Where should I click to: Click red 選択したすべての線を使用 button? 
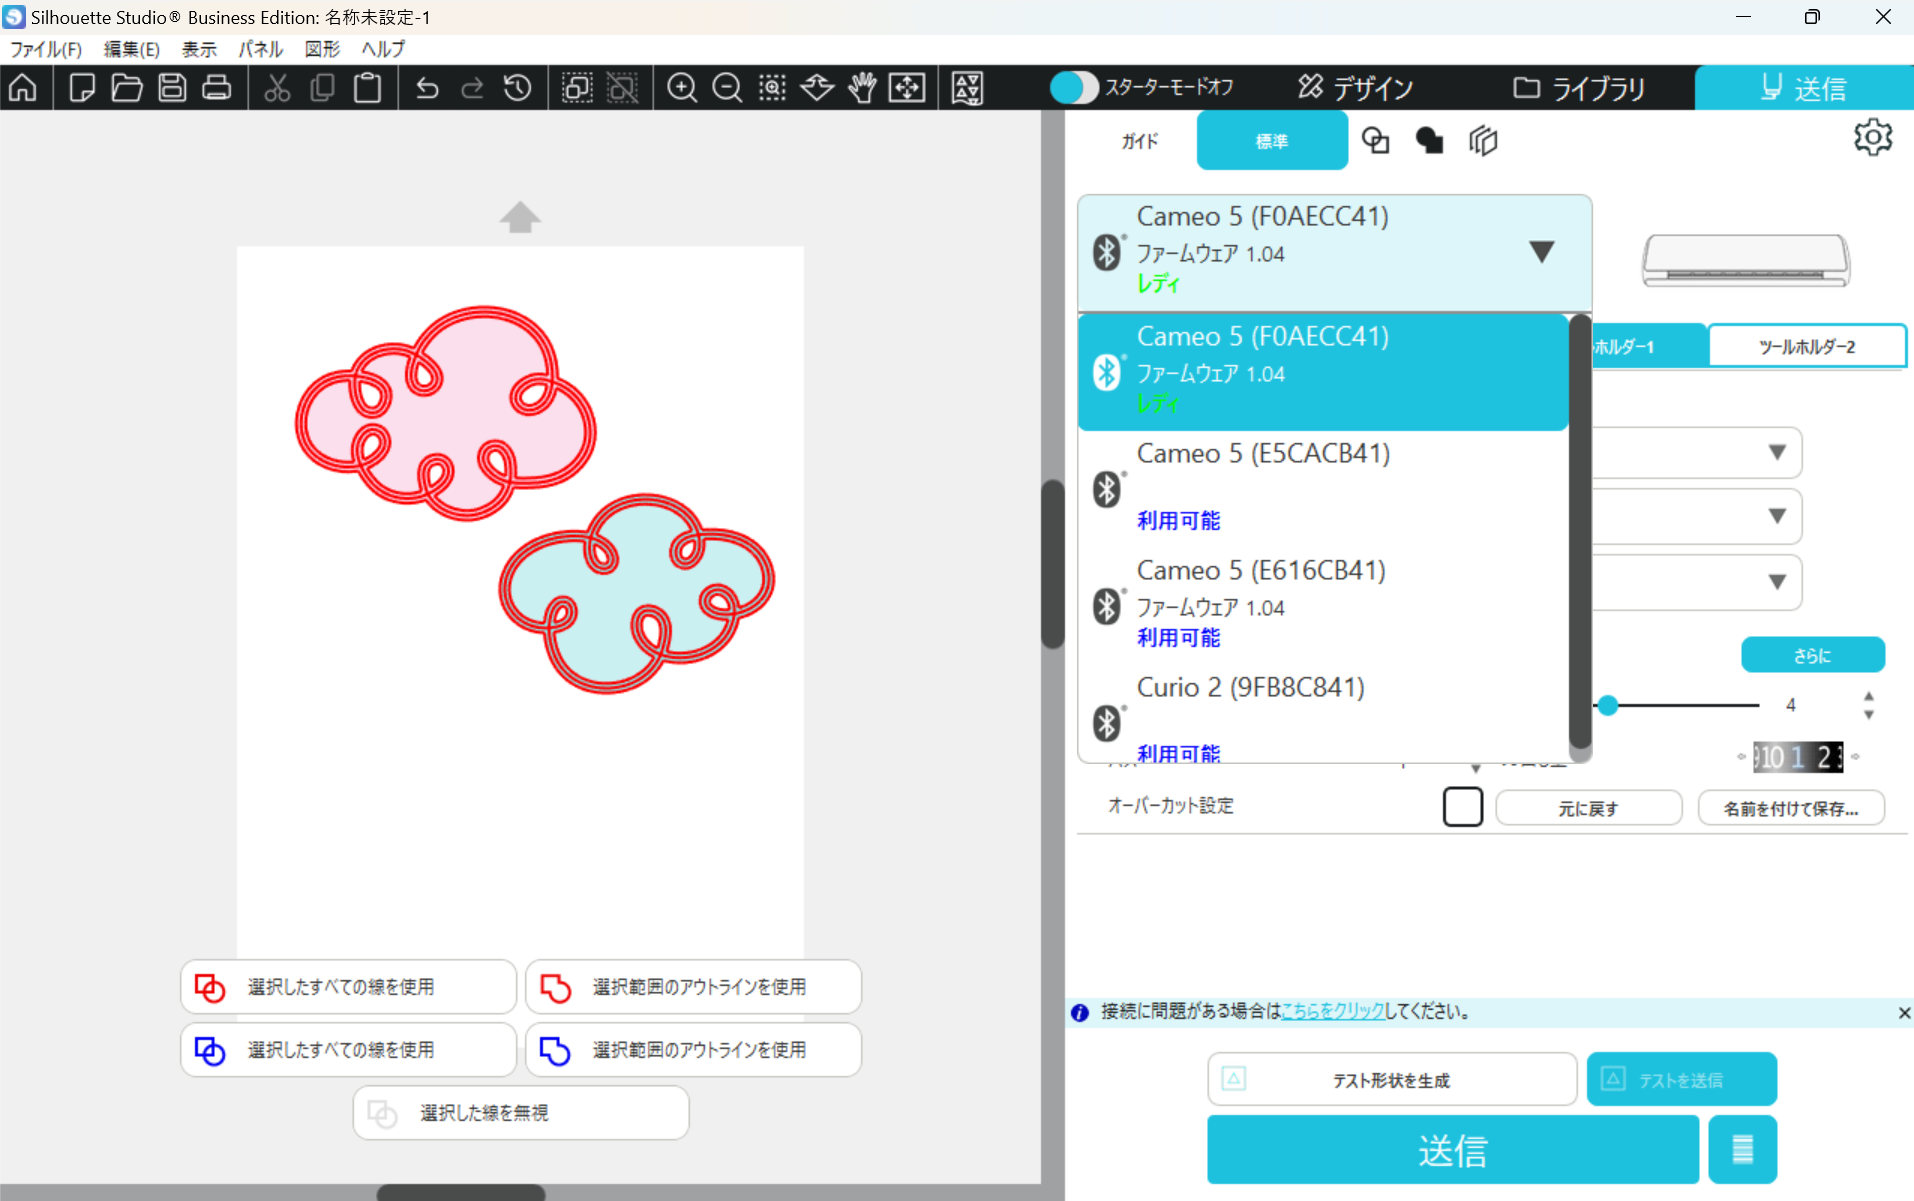click(348, 987)
